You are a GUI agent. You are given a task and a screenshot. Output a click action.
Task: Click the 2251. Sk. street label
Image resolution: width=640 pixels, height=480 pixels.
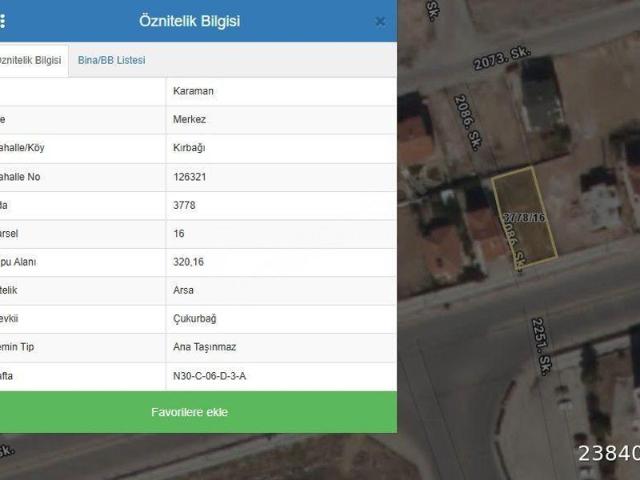(542, 346)
